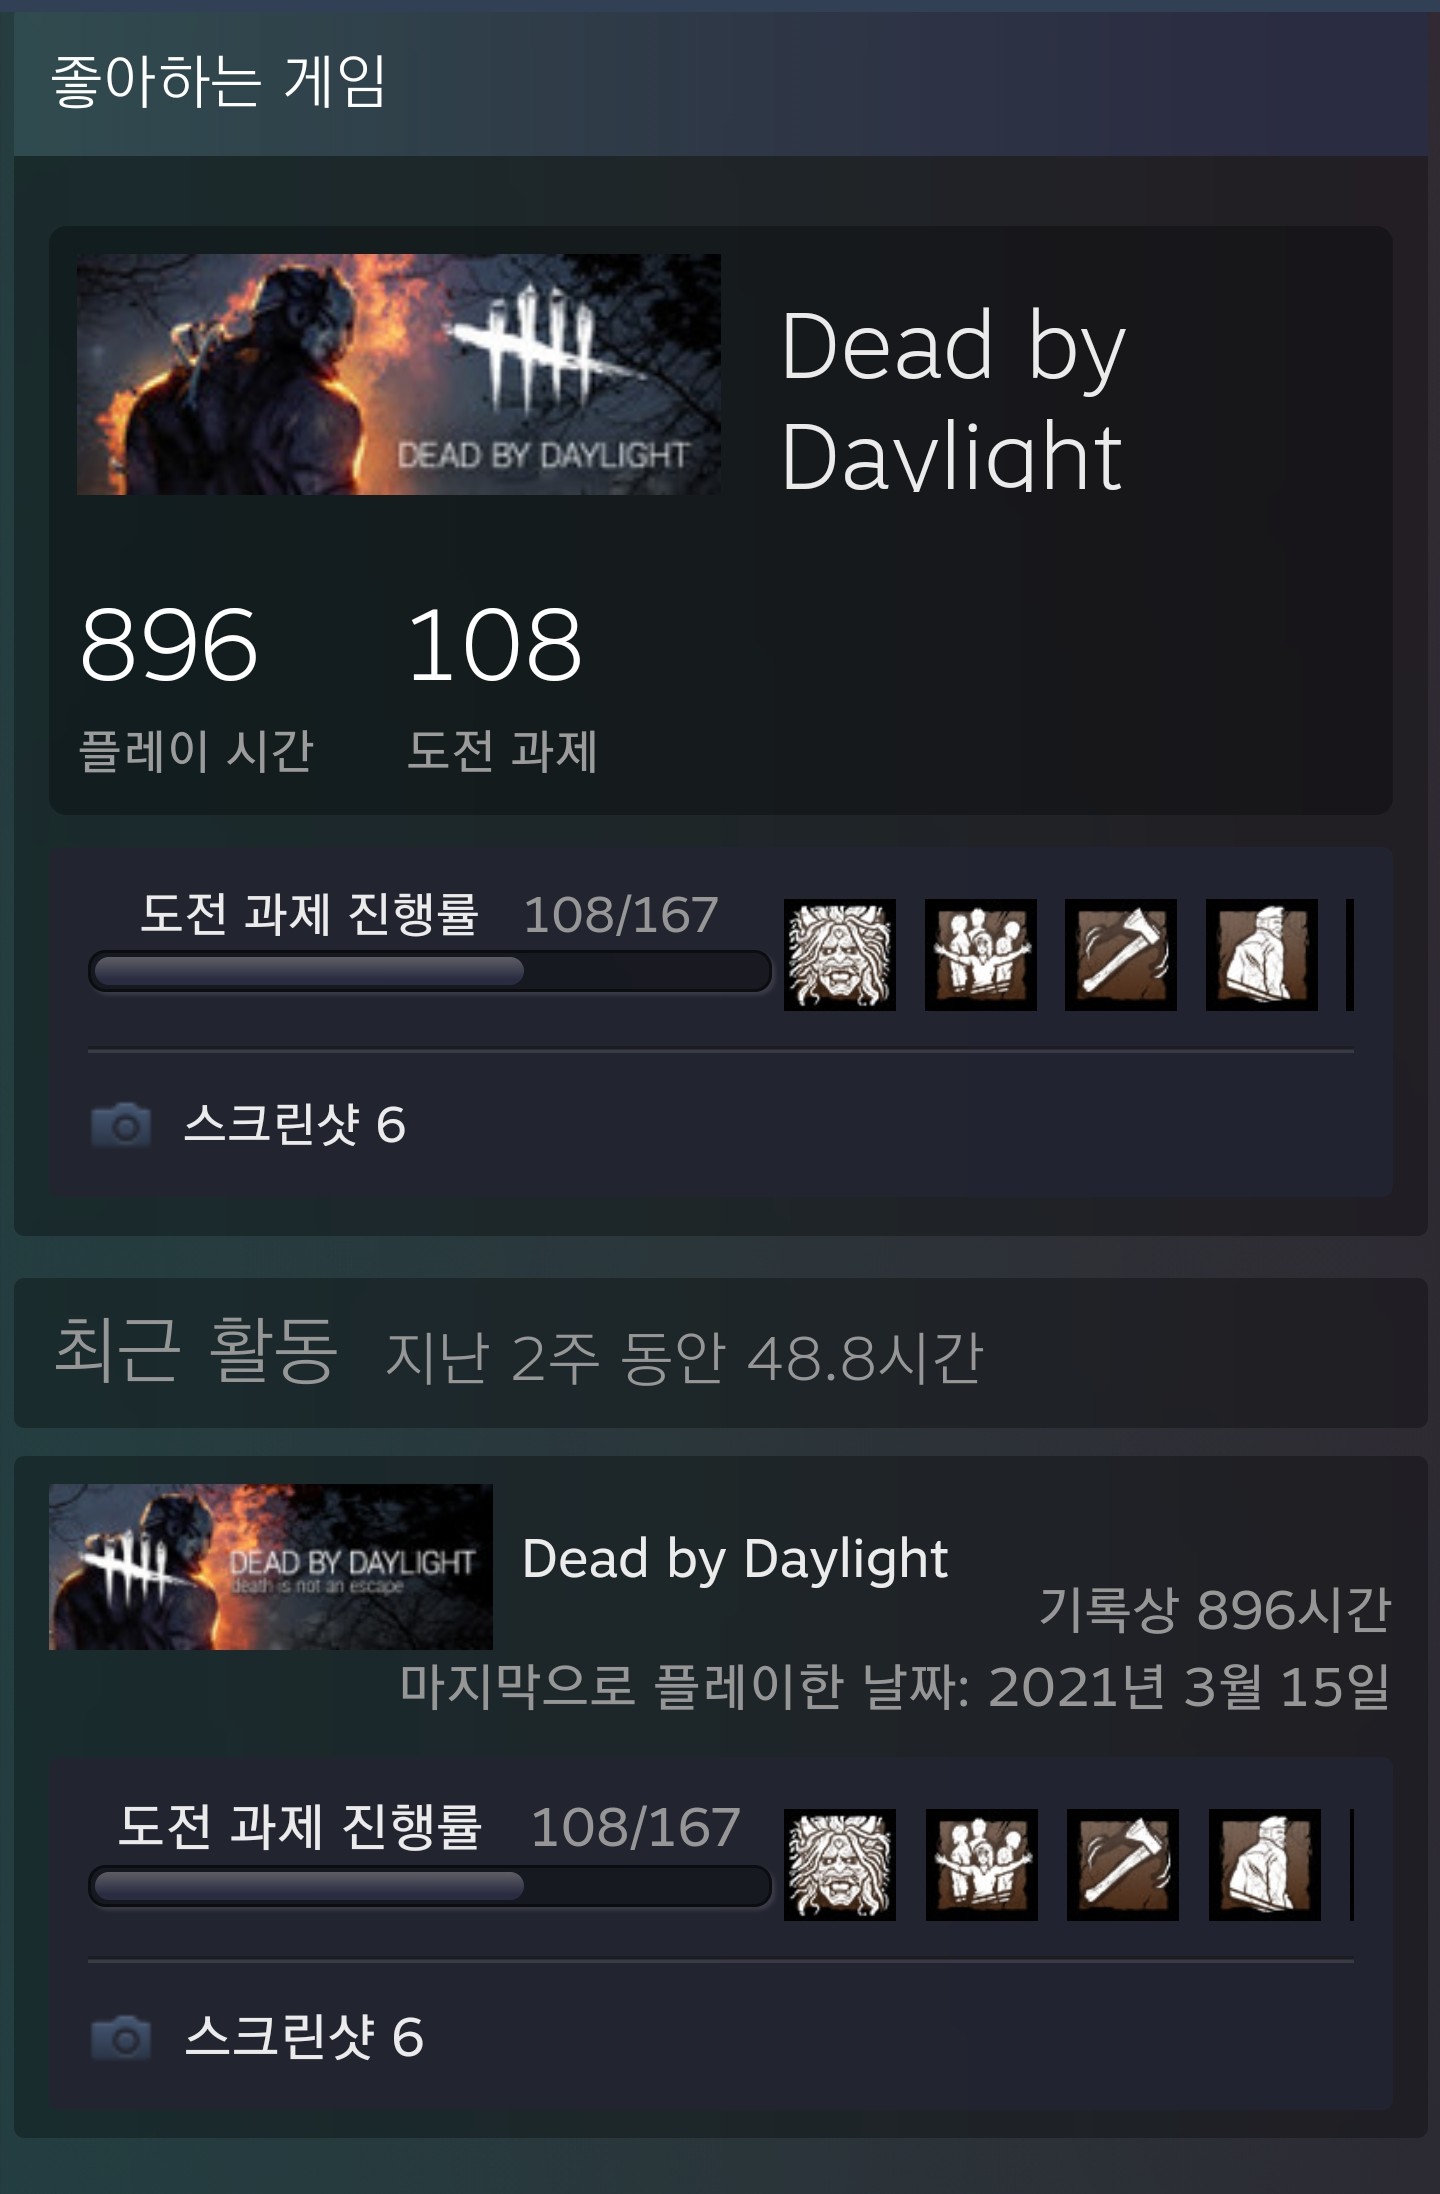Click the group of survivors achievement icon, top

(x=981, y=955)
